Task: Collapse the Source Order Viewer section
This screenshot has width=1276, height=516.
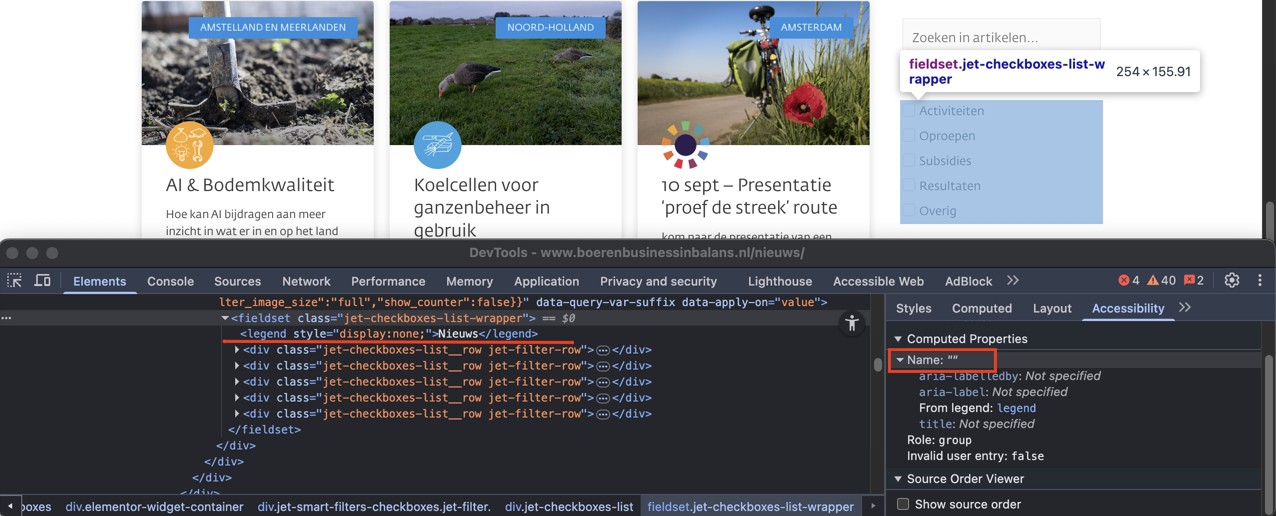Action: pos(898,479)
